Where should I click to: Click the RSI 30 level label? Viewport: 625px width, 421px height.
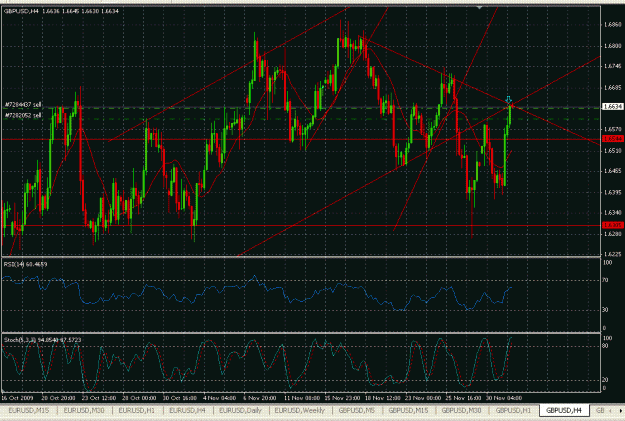pos(605,310)
